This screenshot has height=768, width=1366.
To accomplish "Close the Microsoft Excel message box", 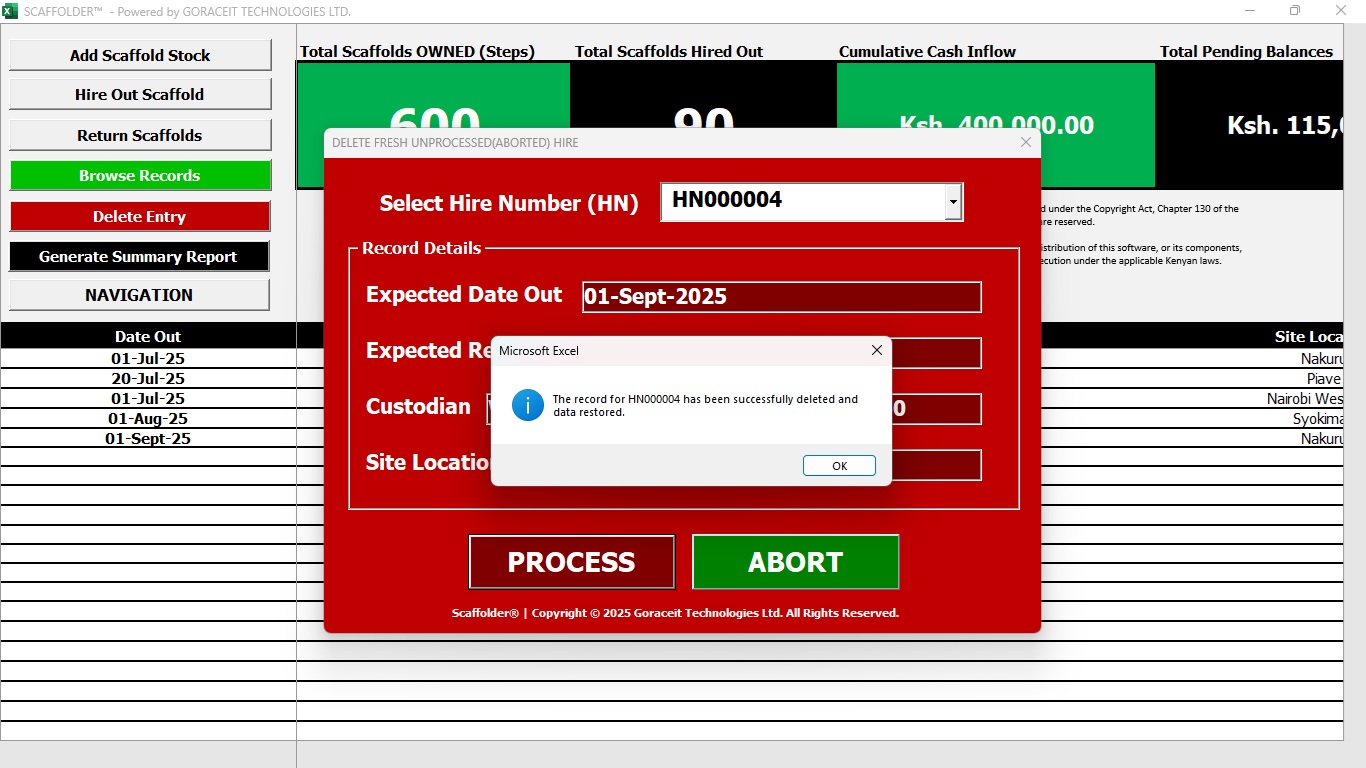I will [876, 350].
